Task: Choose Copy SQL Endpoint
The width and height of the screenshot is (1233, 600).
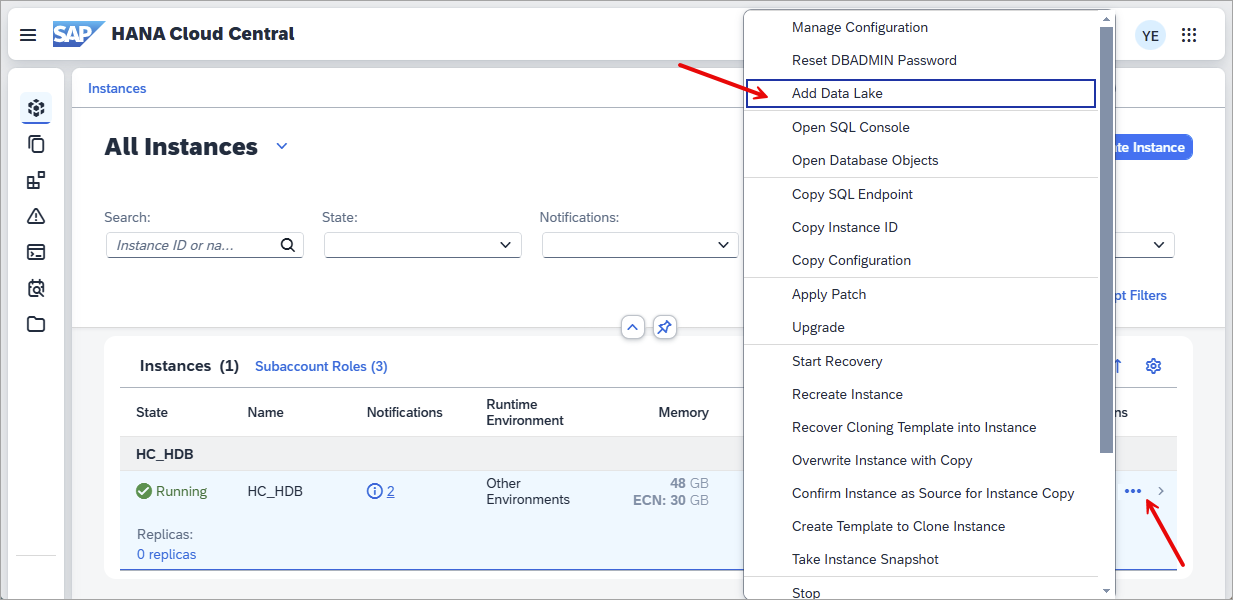Action: point(922,194)
